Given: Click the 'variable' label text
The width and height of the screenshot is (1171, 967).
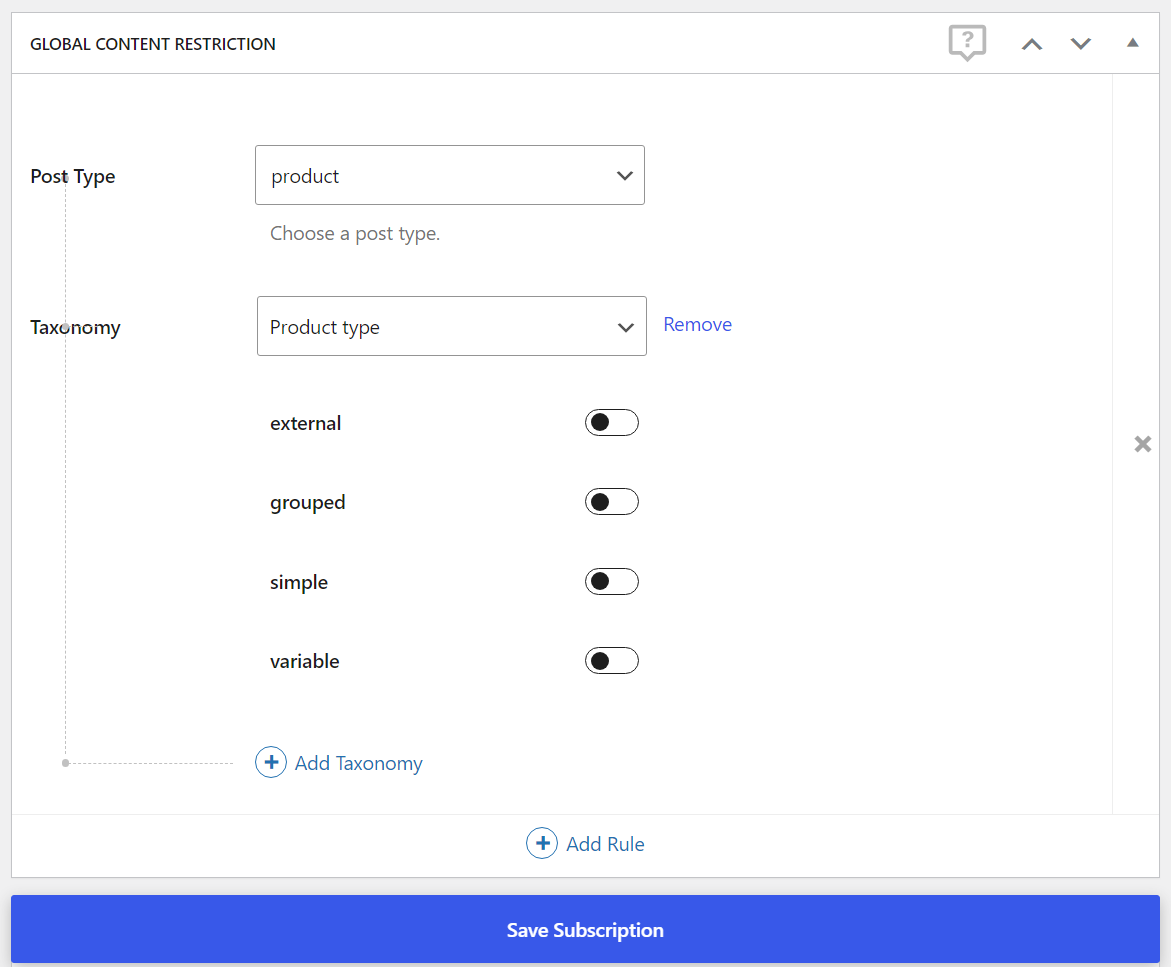Looking at the screenshot, I should pyautogui.click(x=305, y=662).
